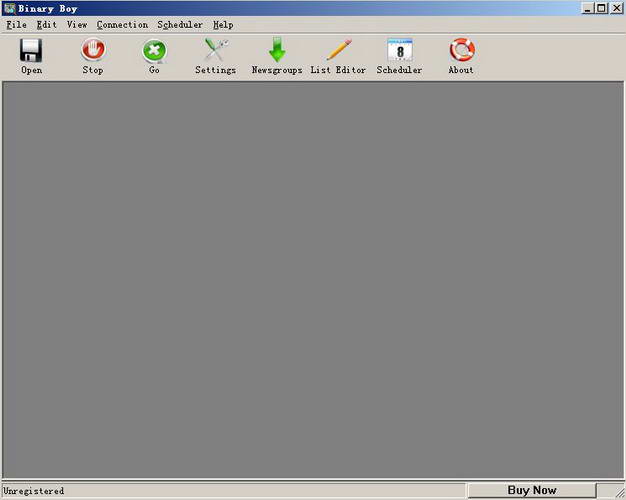626x500 pixels.
Task: Click the red Stop hand icon
Action: (93, 50)
